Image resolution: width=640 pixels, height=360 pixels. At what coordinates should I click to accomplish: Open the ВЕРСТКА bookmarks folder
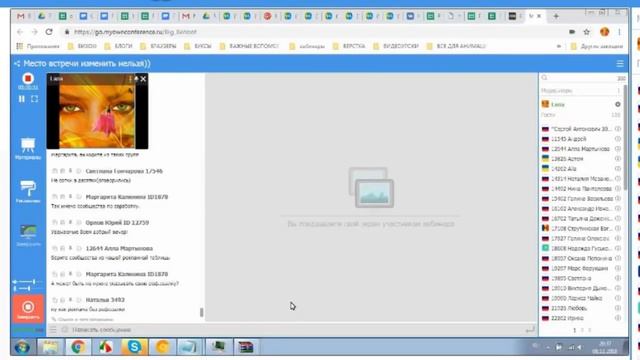tap(349, 46)
